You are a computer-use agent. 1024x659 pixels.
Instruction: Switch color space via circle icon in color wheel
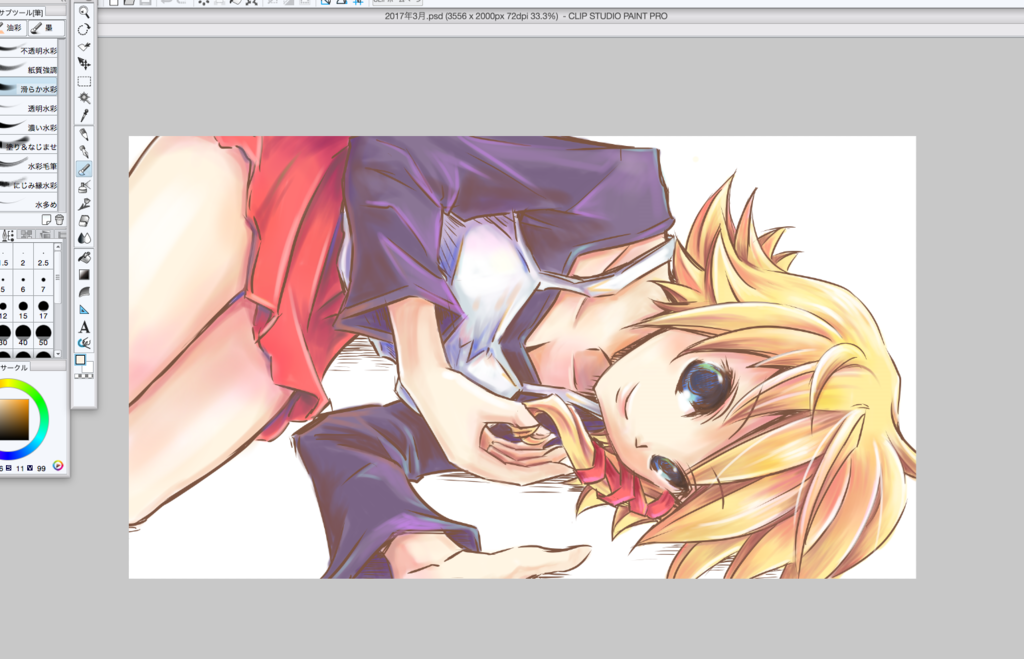point(58,466)
